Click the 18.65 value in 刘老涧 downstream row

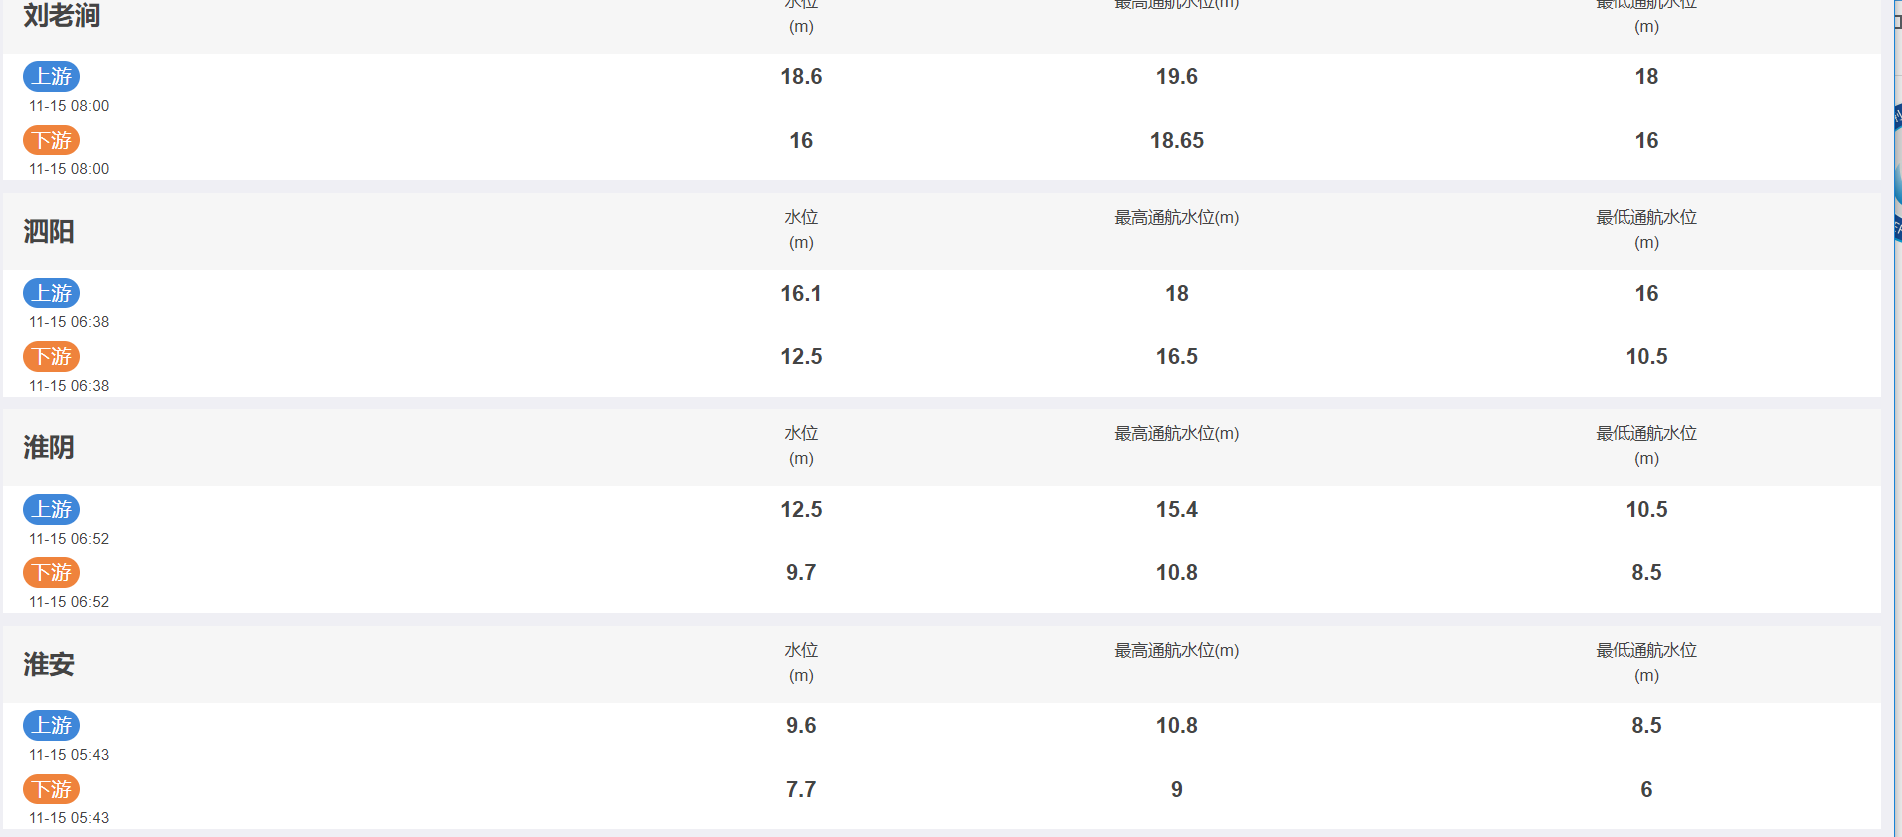pos(1177,140)
